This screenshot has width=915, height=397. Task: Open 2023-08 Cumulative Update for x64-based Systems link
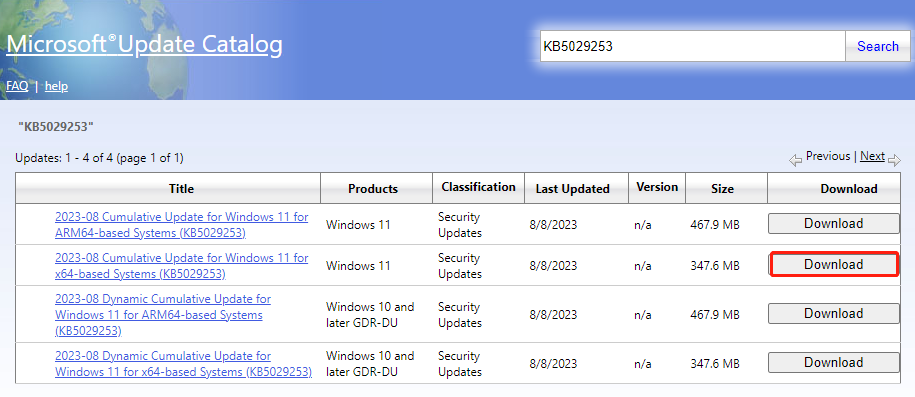click(x=181, y=266)
